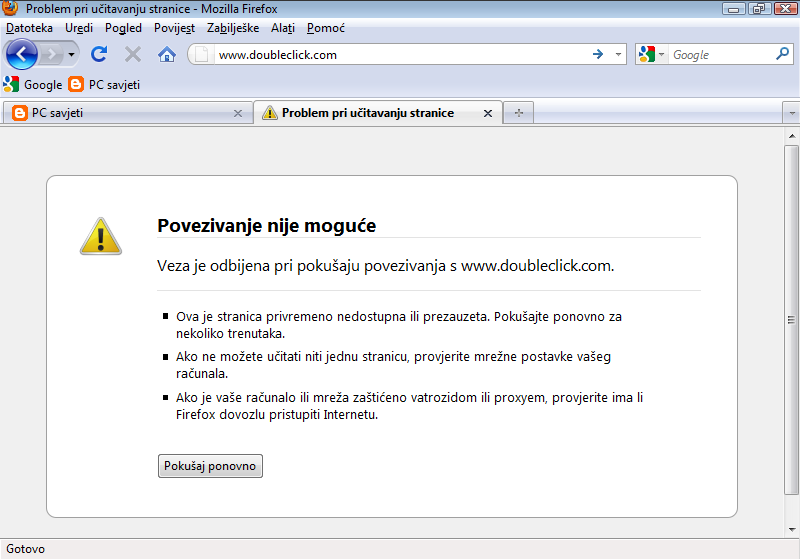Click the vertical scrollbar up arrow

pos(792,136)
